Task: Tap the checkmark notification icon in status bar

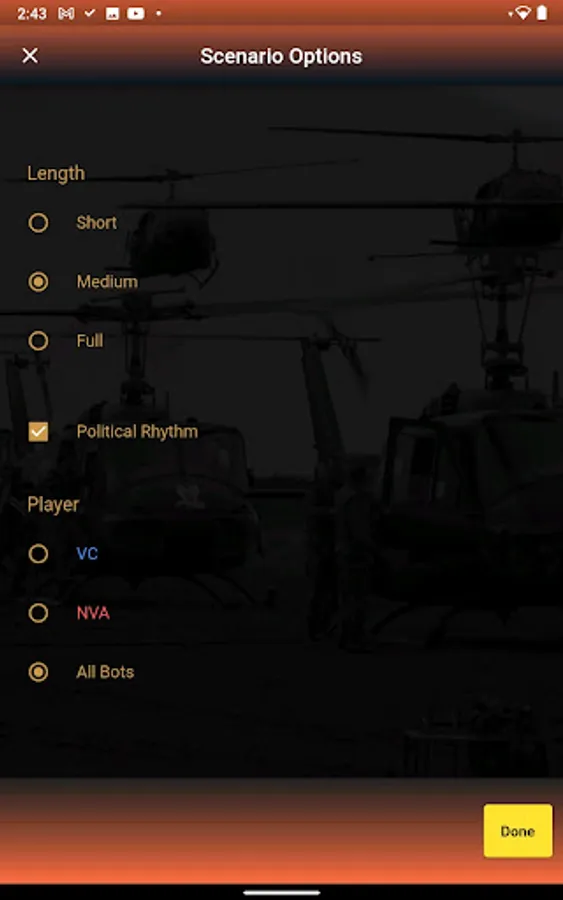Action: point(90,13)
